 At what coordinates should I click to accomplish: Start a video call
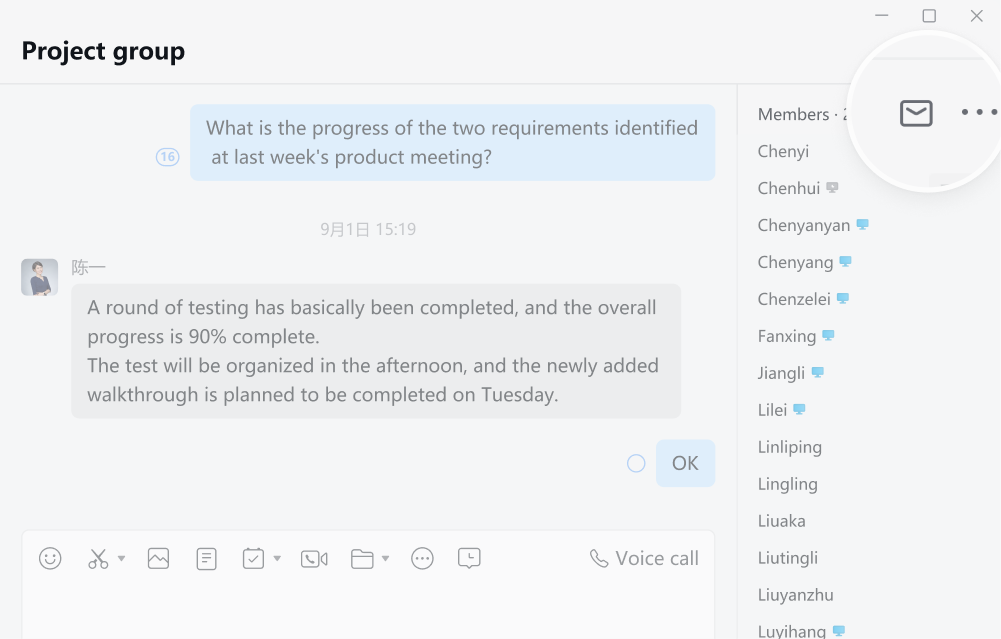point(314,559)
